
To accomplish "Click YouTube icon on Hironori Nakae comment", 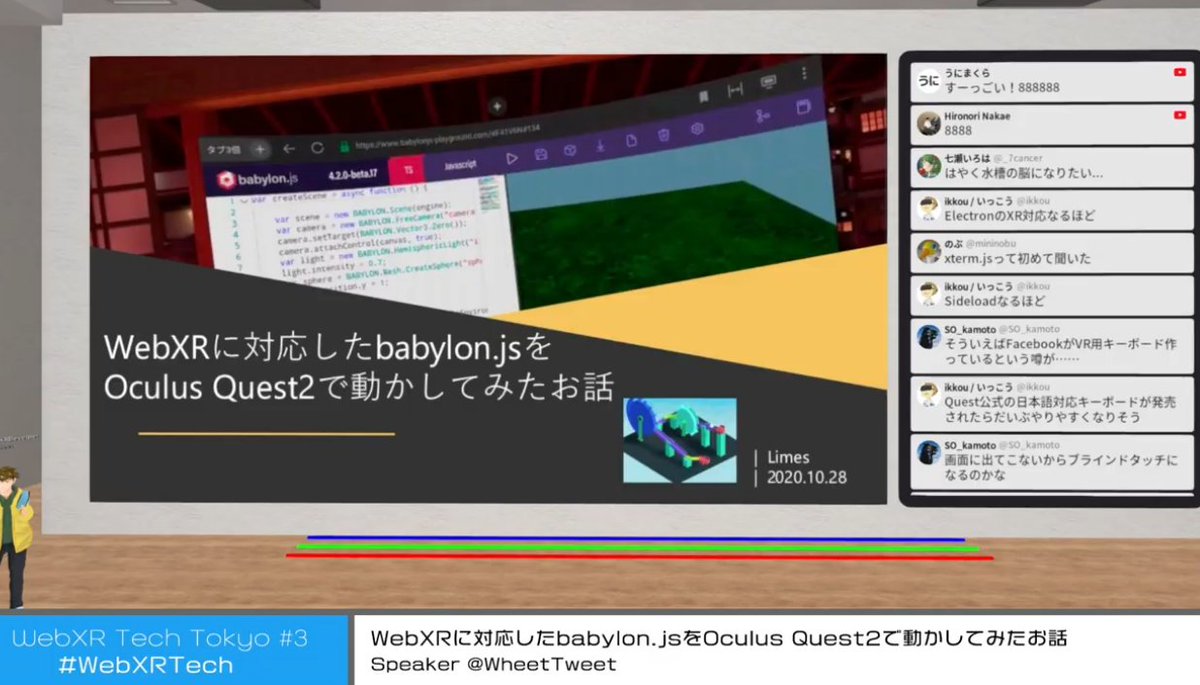I will coord(1180,116).
